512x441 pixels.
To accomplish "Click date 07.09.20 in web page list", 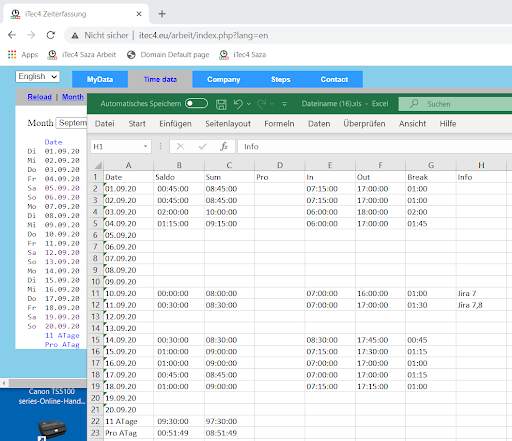I will [x=62, y=206].
